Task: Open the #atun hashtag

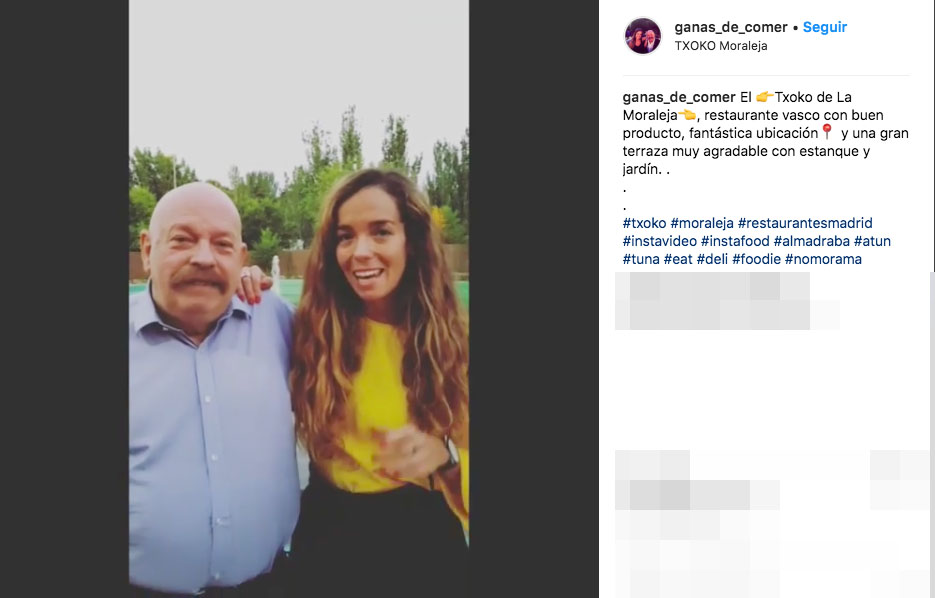Action: click(x=872, y=241)
